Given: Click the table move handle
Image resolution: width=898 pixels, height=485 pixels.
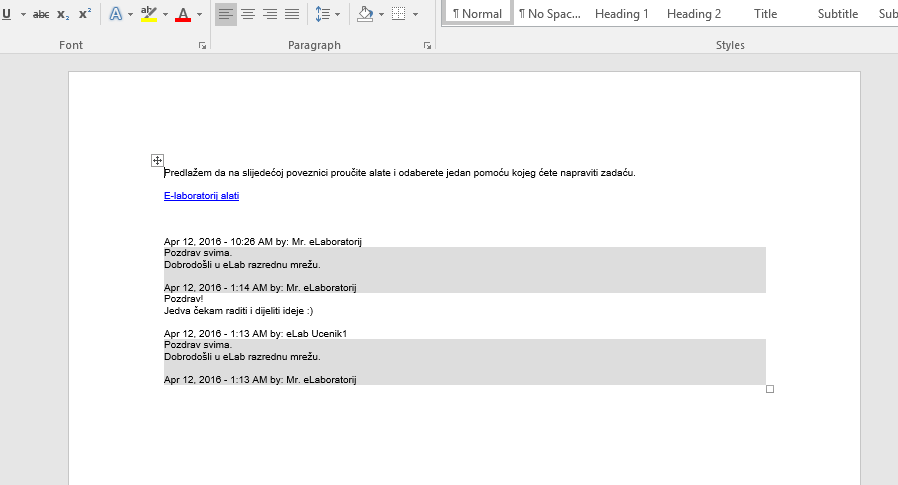Looking at the screenshot, I should [157, 160].
